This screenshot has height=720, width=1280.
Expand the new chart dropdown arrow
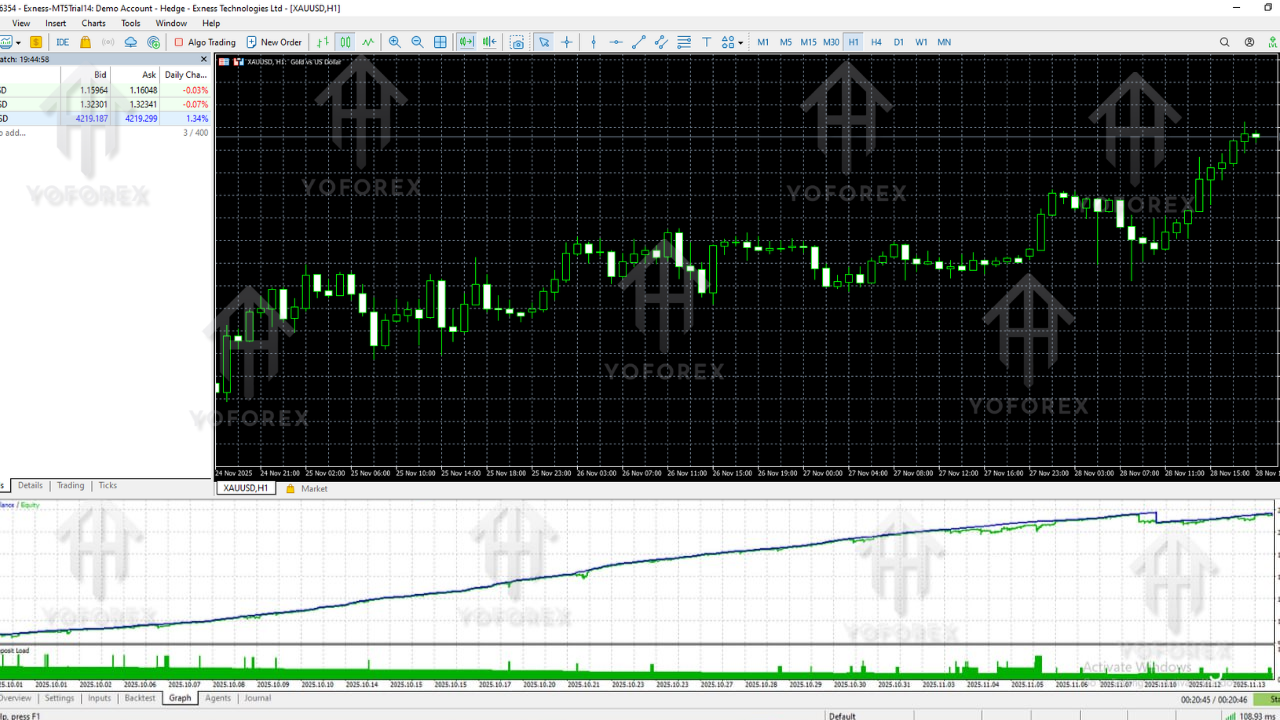18,41
